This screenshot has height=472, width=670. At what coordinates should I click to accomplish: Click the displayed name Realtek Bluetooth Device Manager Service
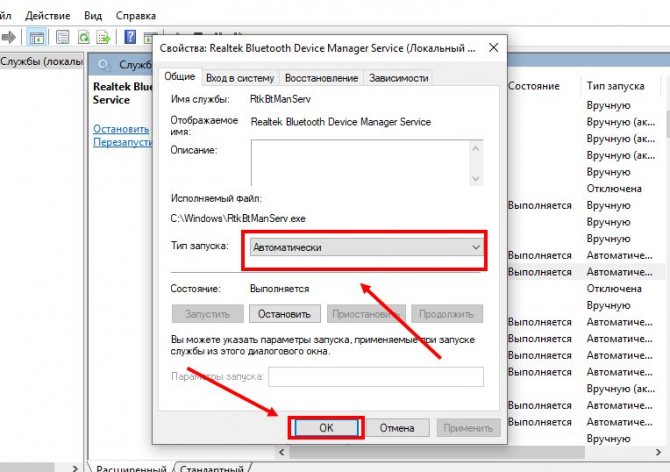tap(341, 122)
